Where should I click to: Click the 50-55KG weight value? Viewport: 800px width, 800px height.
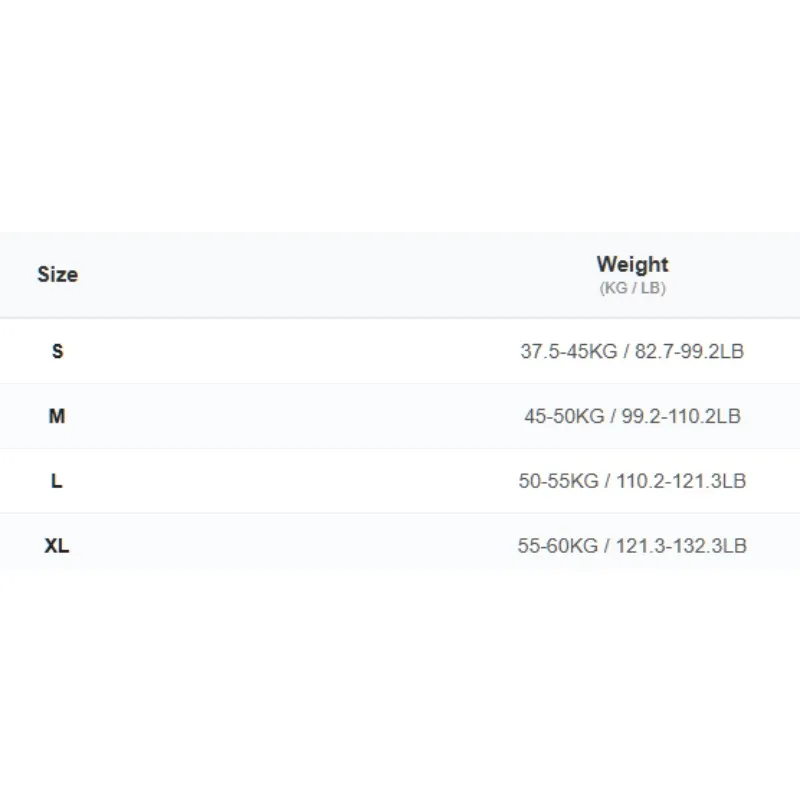click(x=559, y=481)
